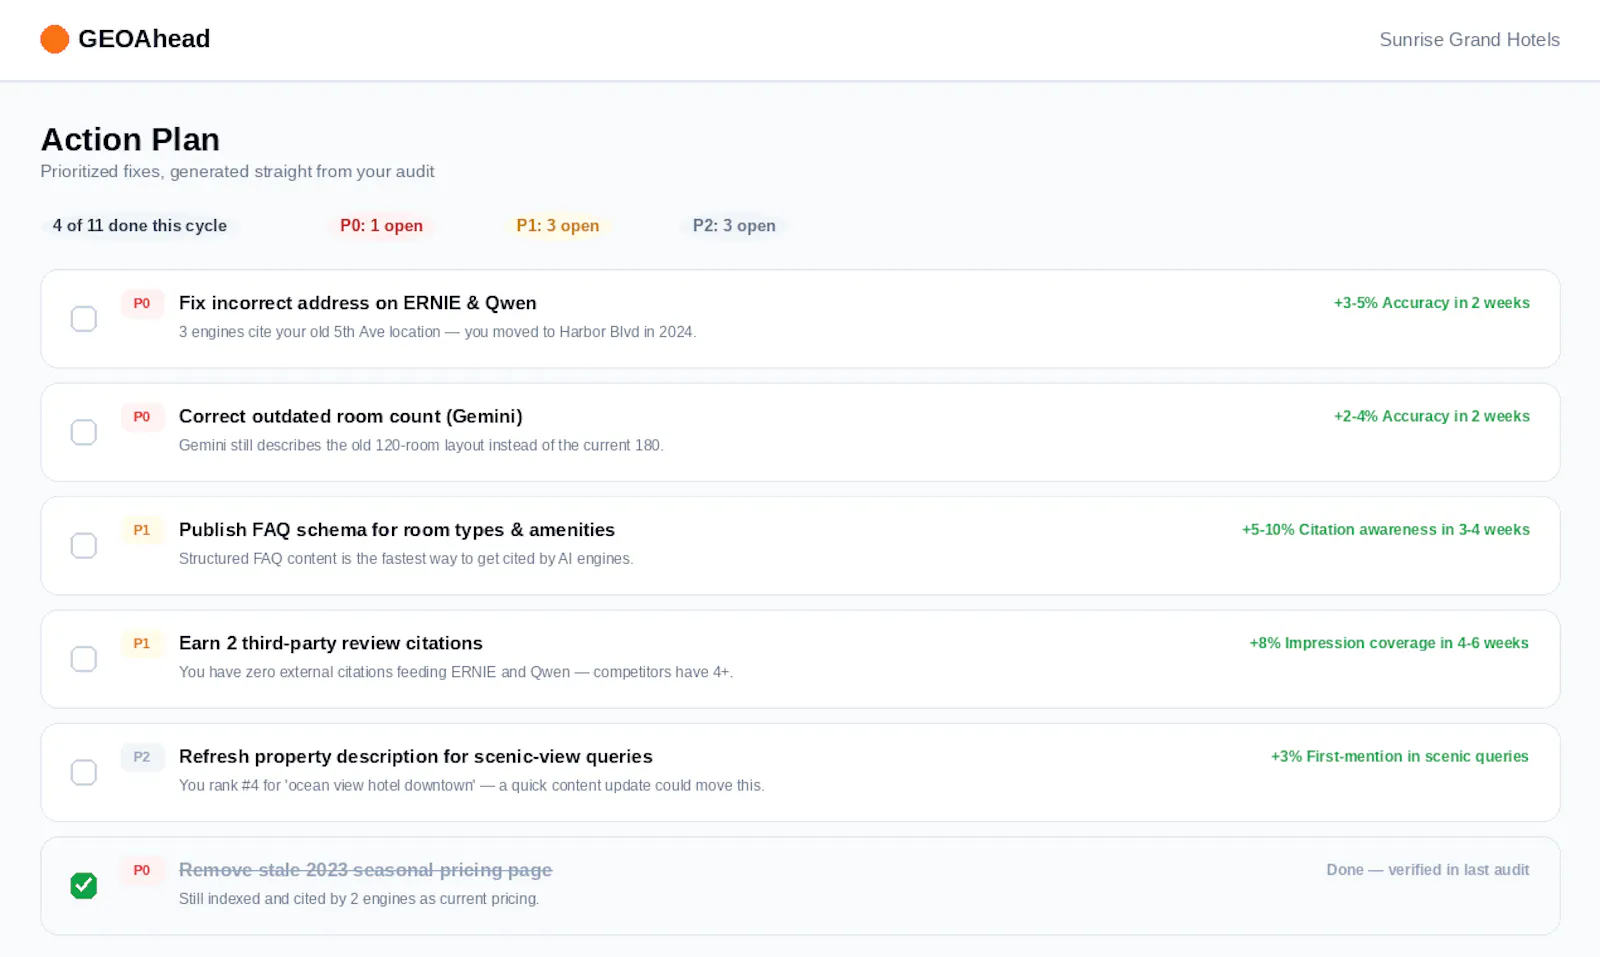Click the ocean view hotel downtown description
The height and width of the screenshot is (957, 1600).
[x=471, y=786]
